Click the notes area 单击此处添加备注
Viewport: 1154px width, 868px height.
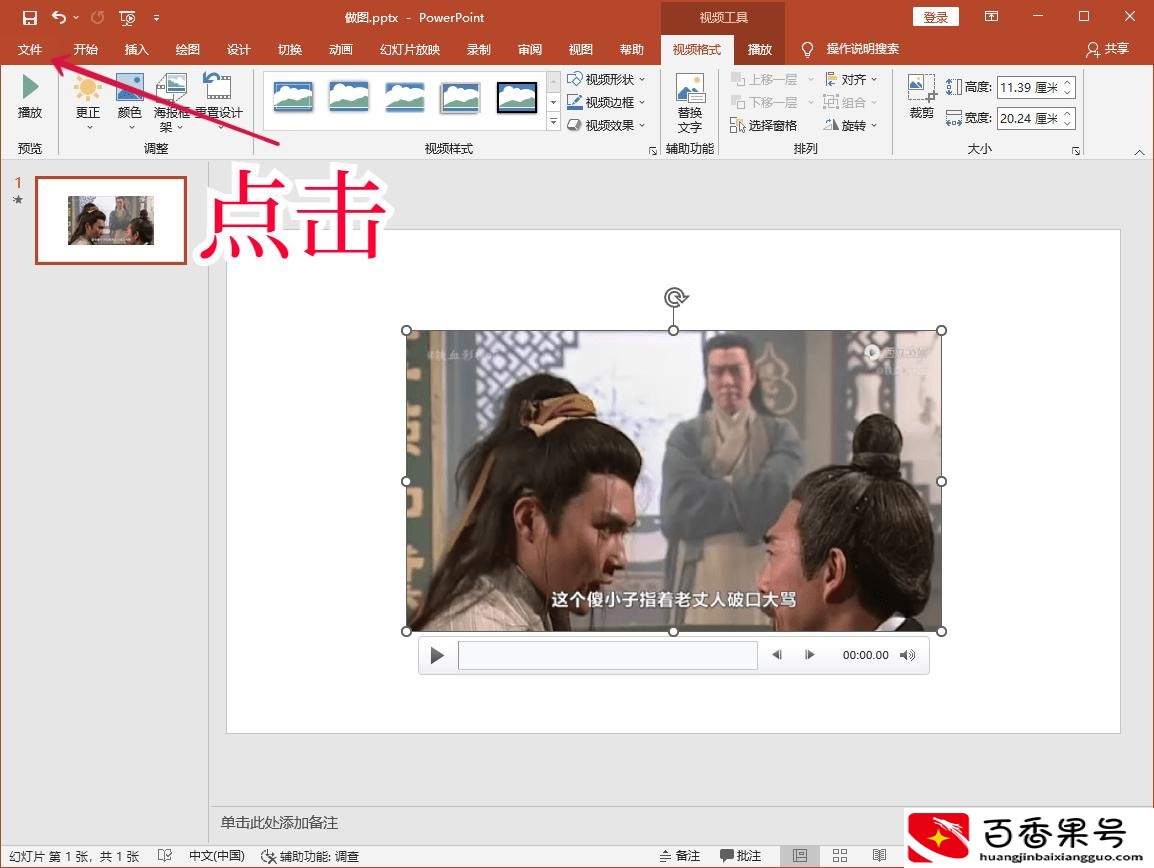point(279,822)
